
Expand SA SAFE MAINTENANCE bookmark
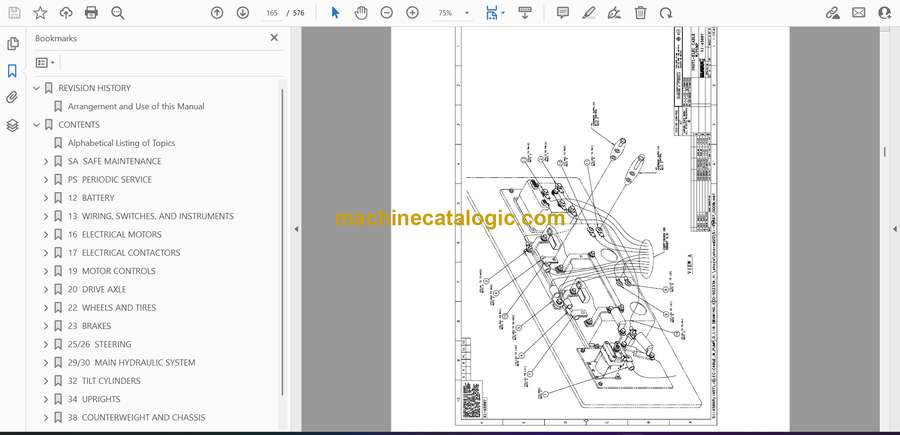tap(46, 161)
